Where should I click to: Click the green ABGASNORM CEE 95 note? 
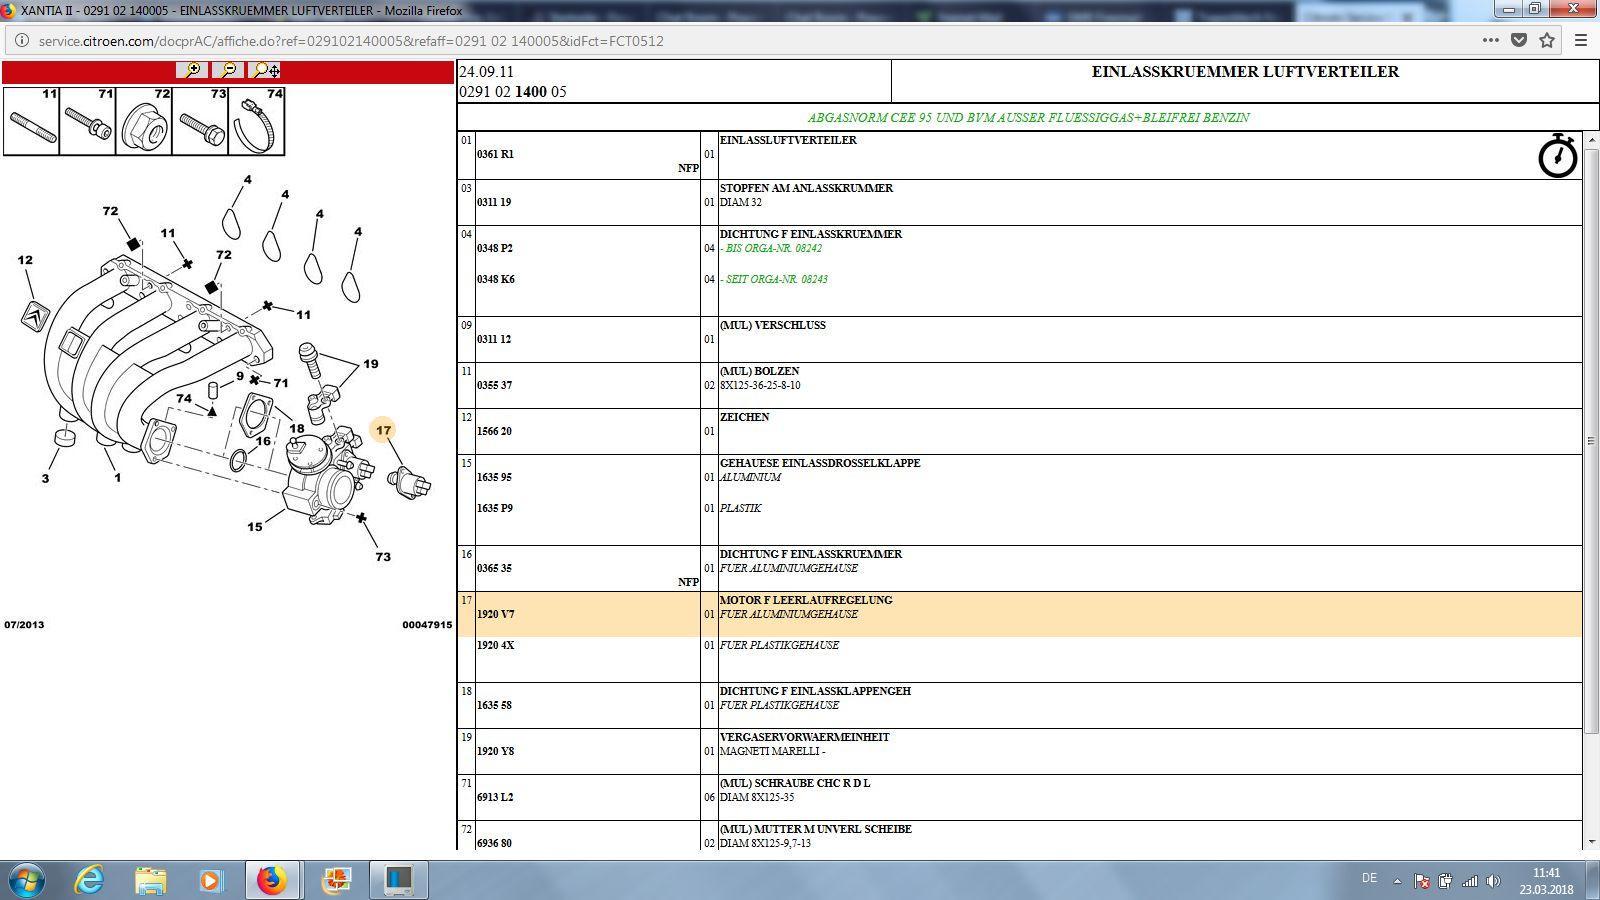coord(1028,117)
